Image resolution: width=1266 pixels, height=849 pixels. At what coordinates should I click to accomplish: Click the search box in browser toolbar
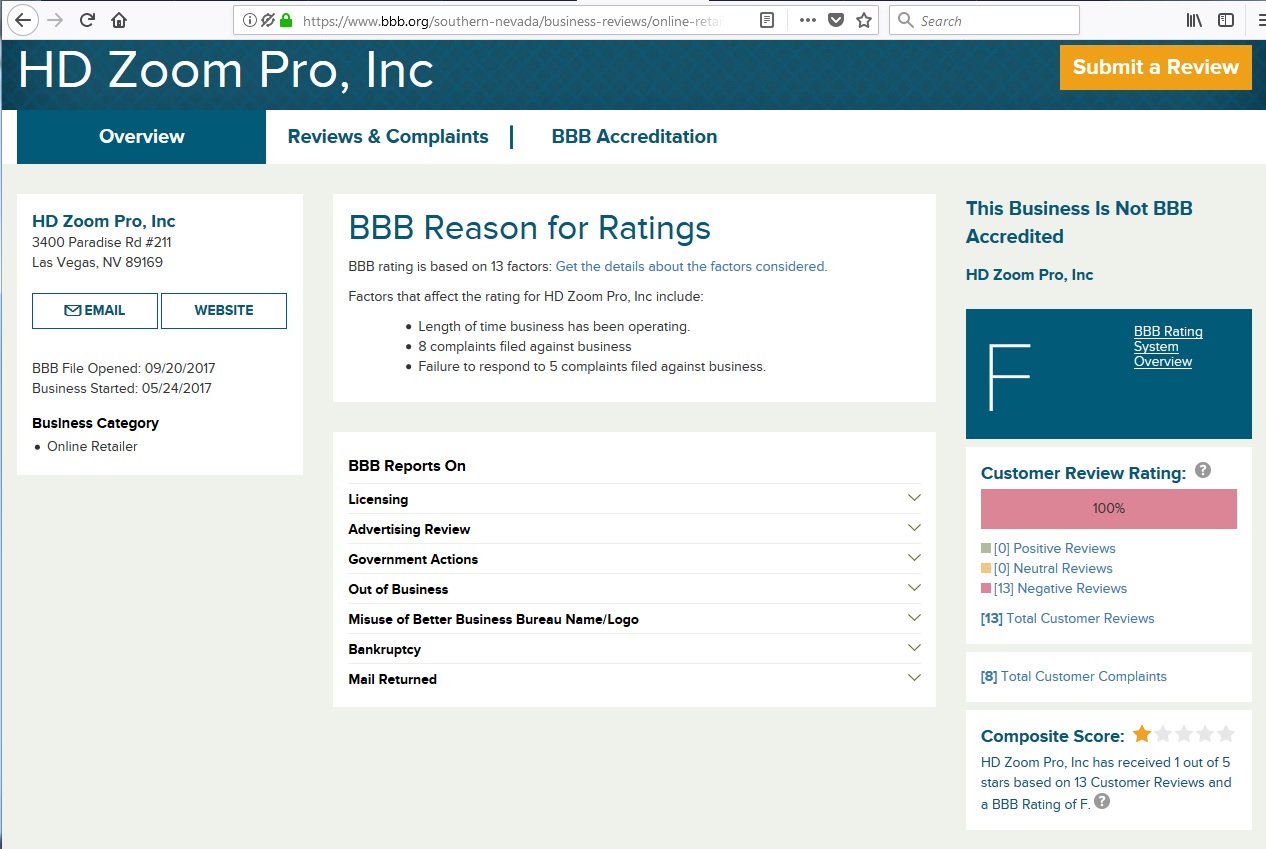(984, 20)
